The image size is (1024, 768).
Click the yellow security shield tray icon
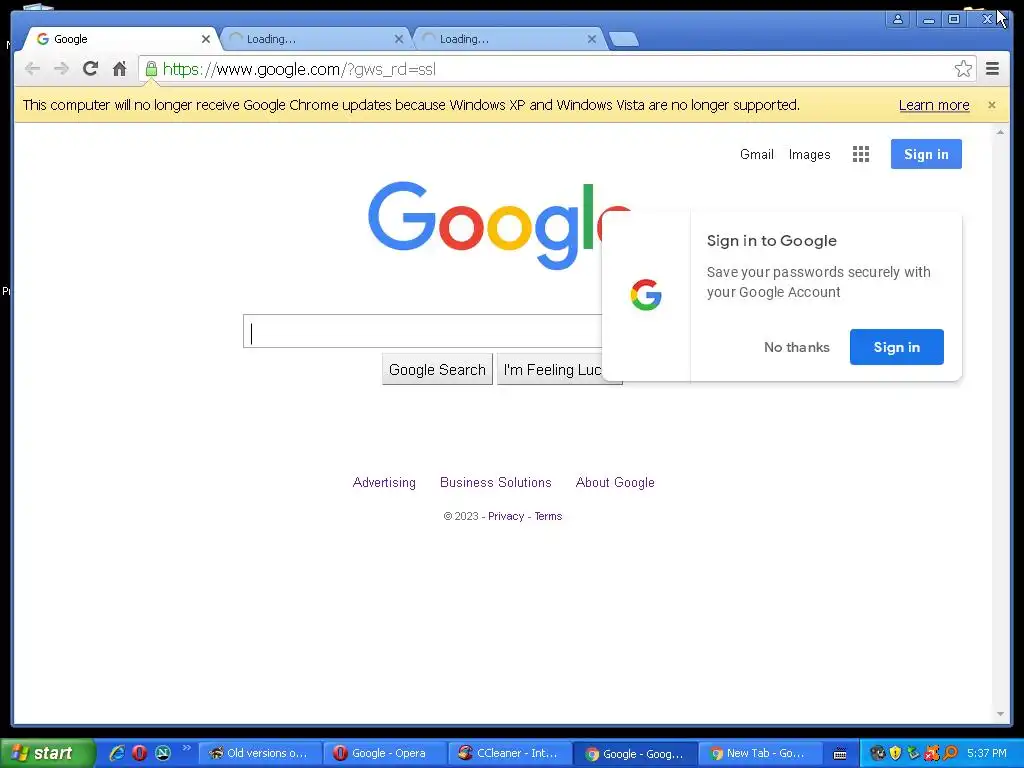click(895, 753)
